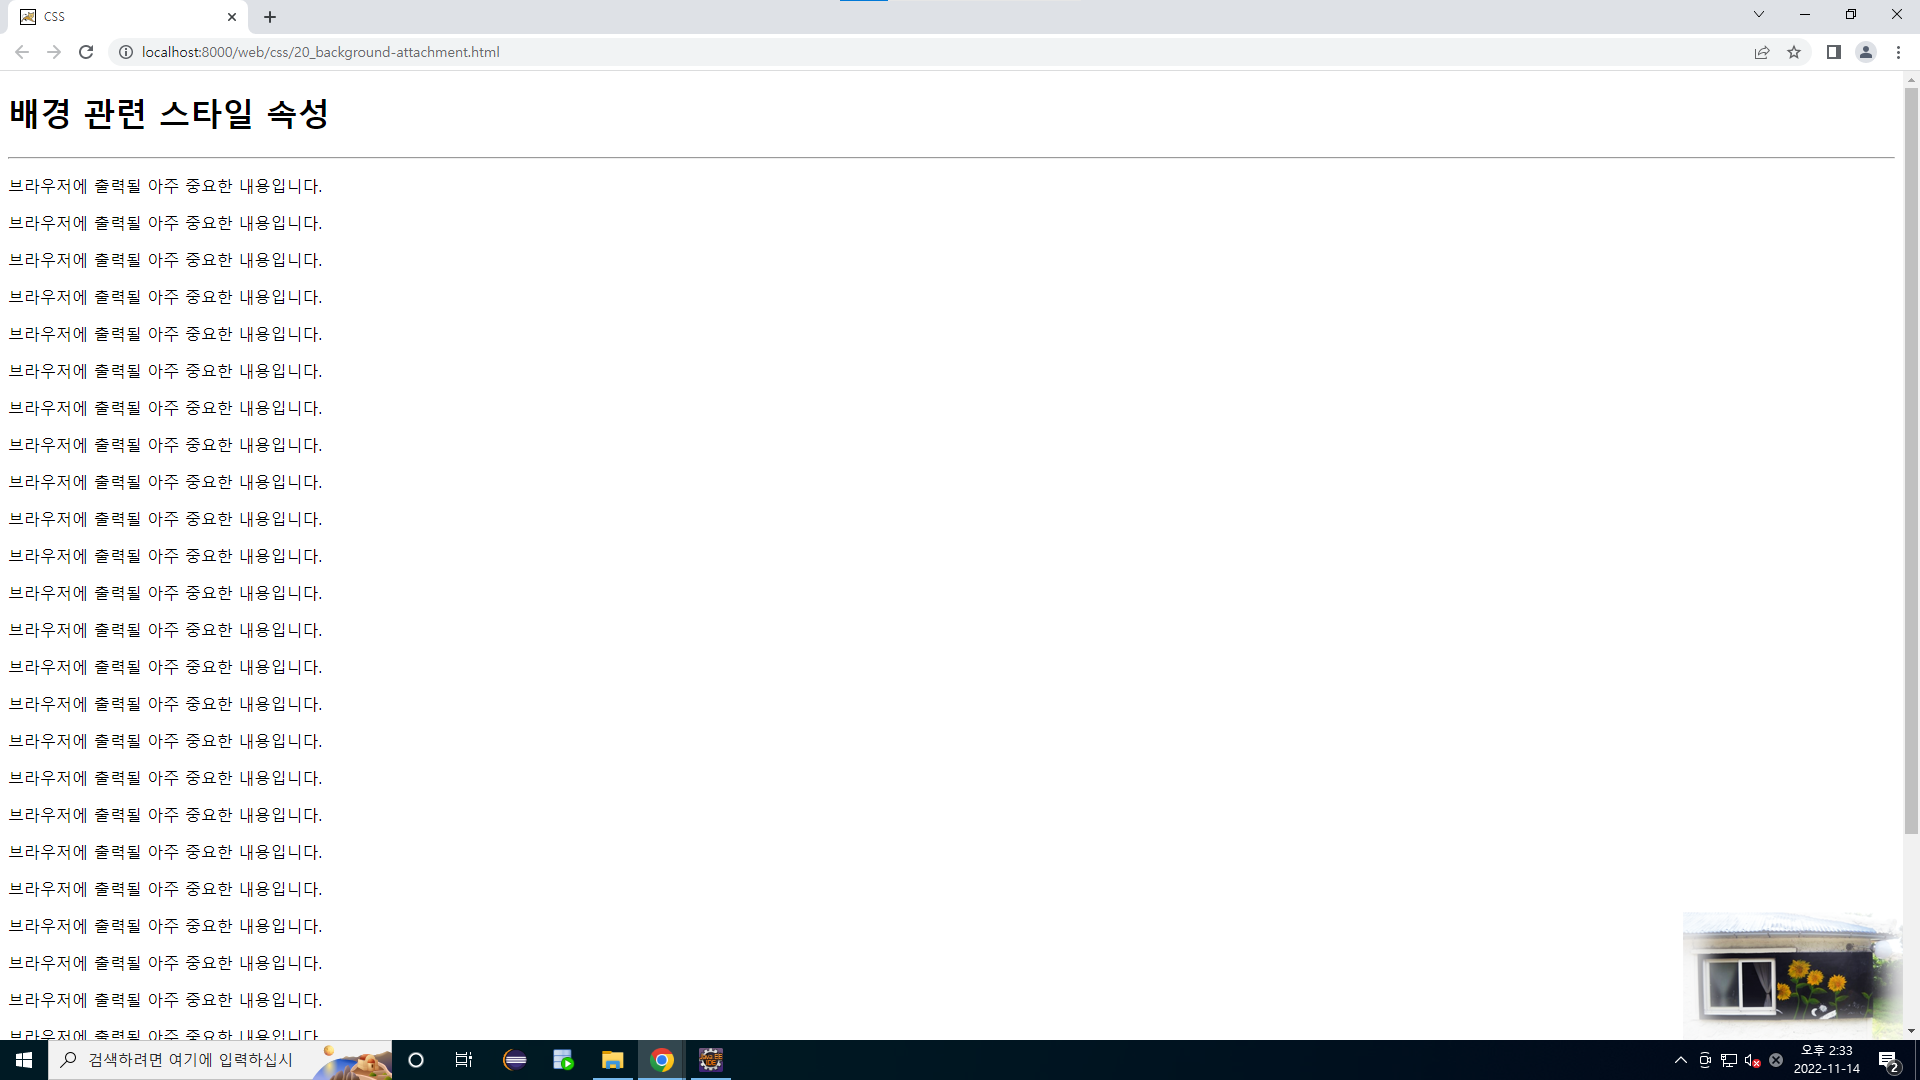
Task: Click the browser forward arrow
Action: [x=54, y=52]
